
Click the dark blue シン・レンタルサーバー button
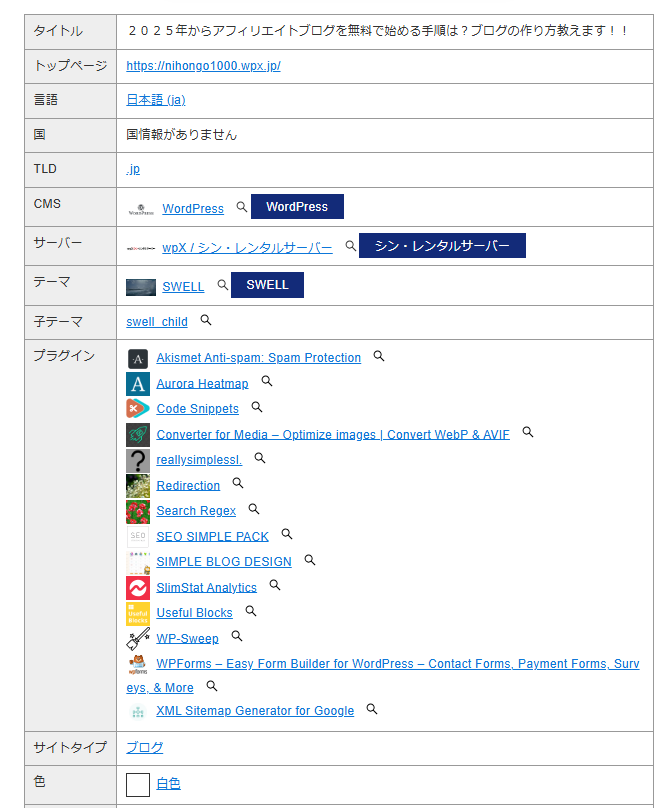click(x=442, y=245)
